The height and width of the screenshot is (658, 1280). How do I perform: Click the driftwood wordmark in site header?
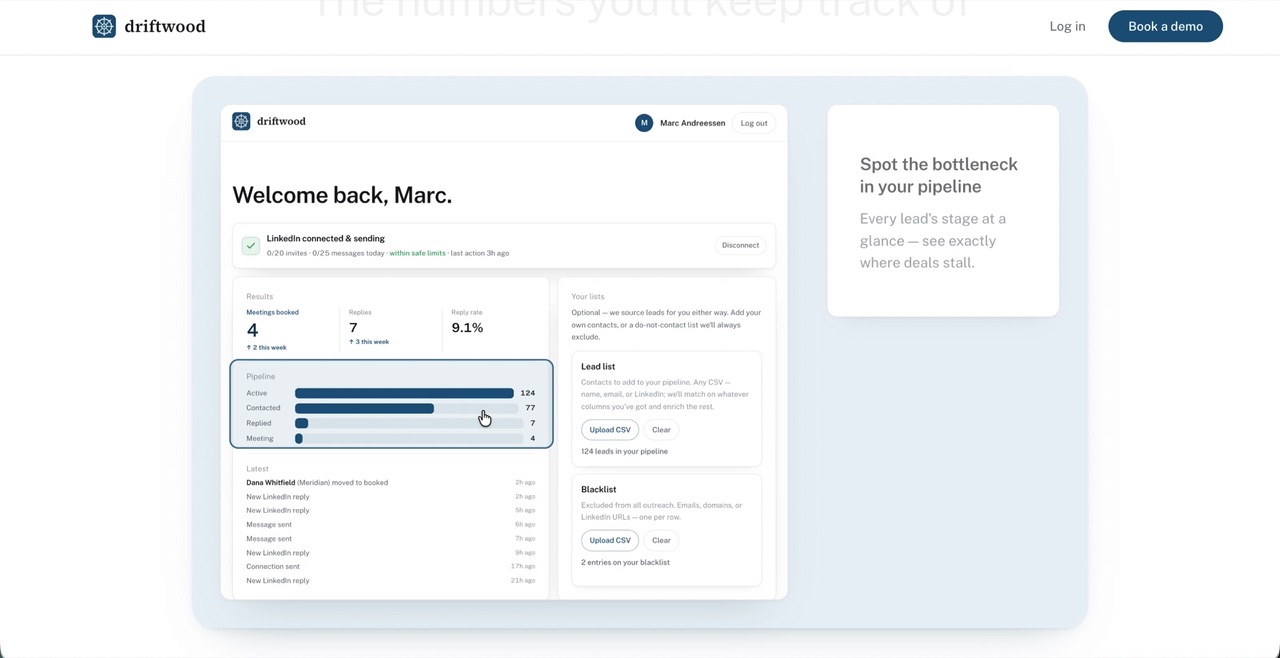tap(165, 26)
